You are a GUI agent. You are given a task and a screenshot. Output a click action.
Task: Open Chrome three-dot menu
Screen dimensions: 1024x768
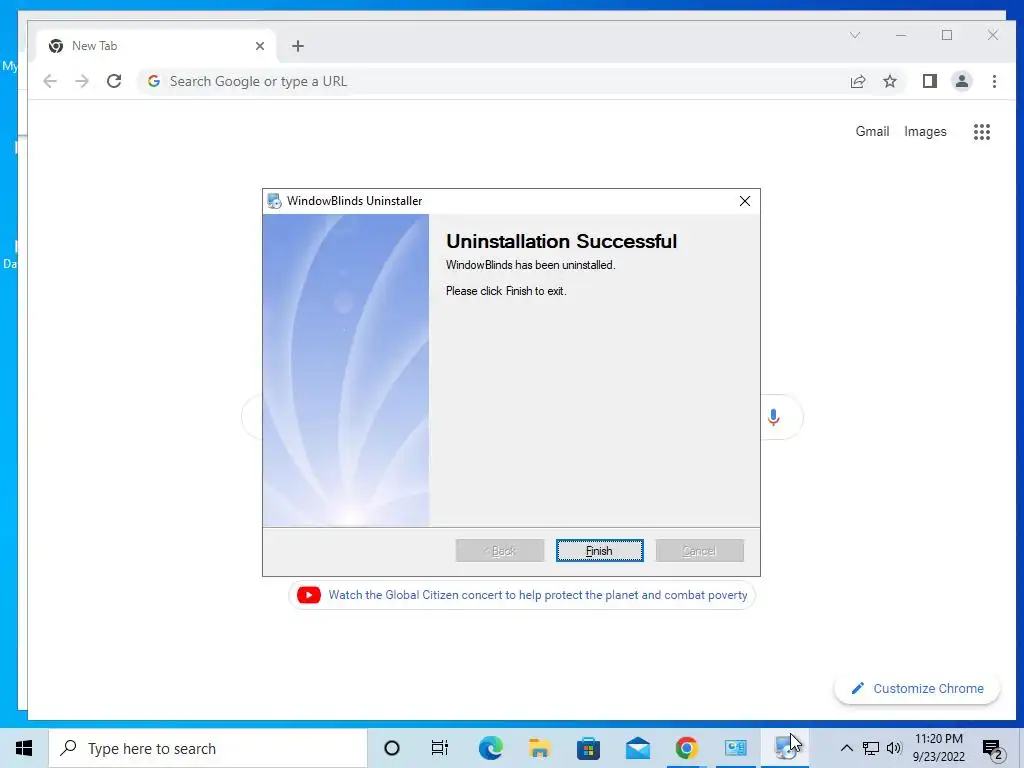[994, 81]
